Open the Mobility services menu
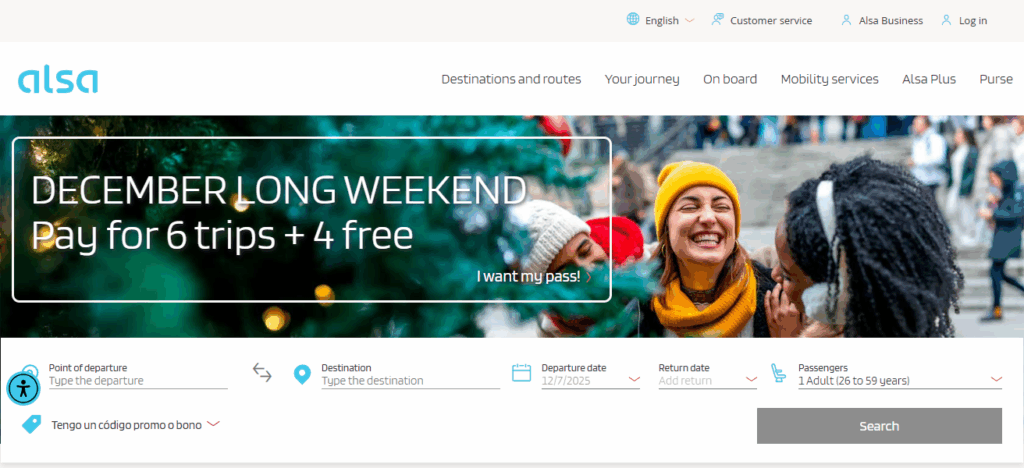 coord(829,79)
